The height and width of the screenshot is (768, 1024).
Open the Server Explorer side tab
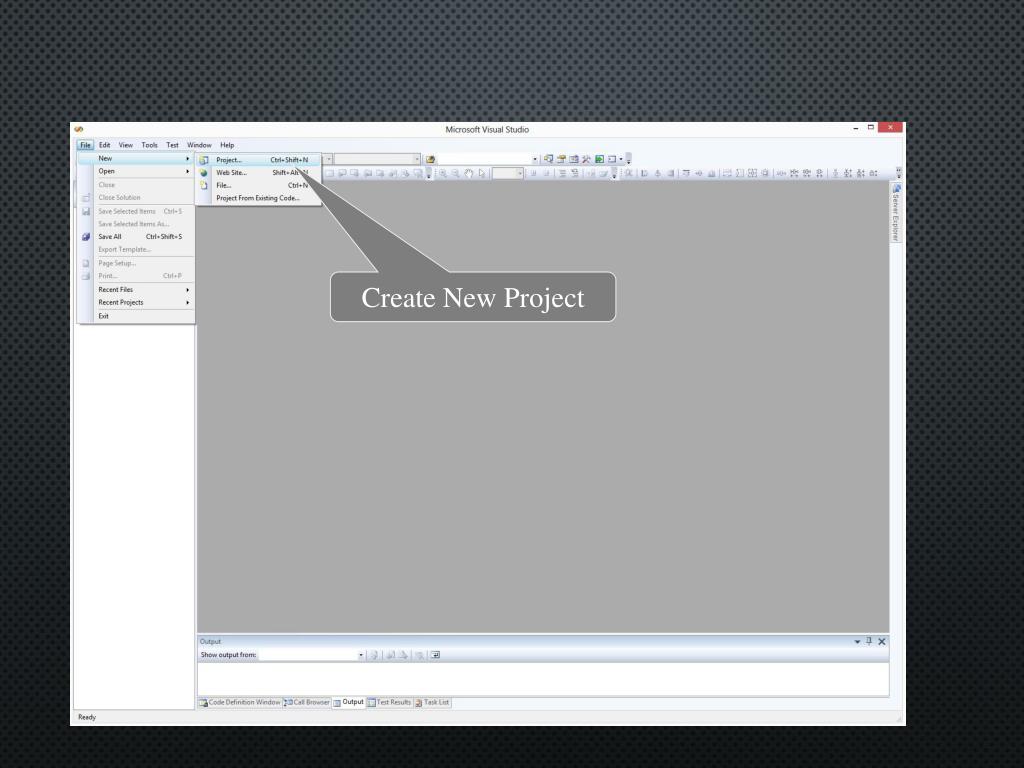click(896, 213)
